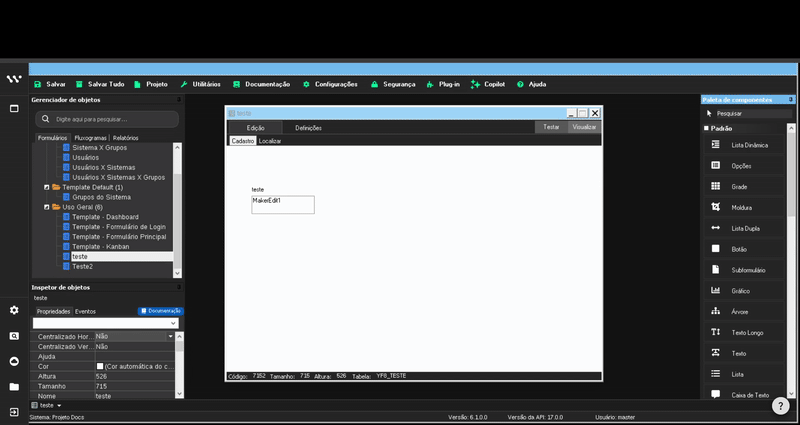Pick the Moldura component icon
This screenshot has width=800, height=425.
[715, 208]
